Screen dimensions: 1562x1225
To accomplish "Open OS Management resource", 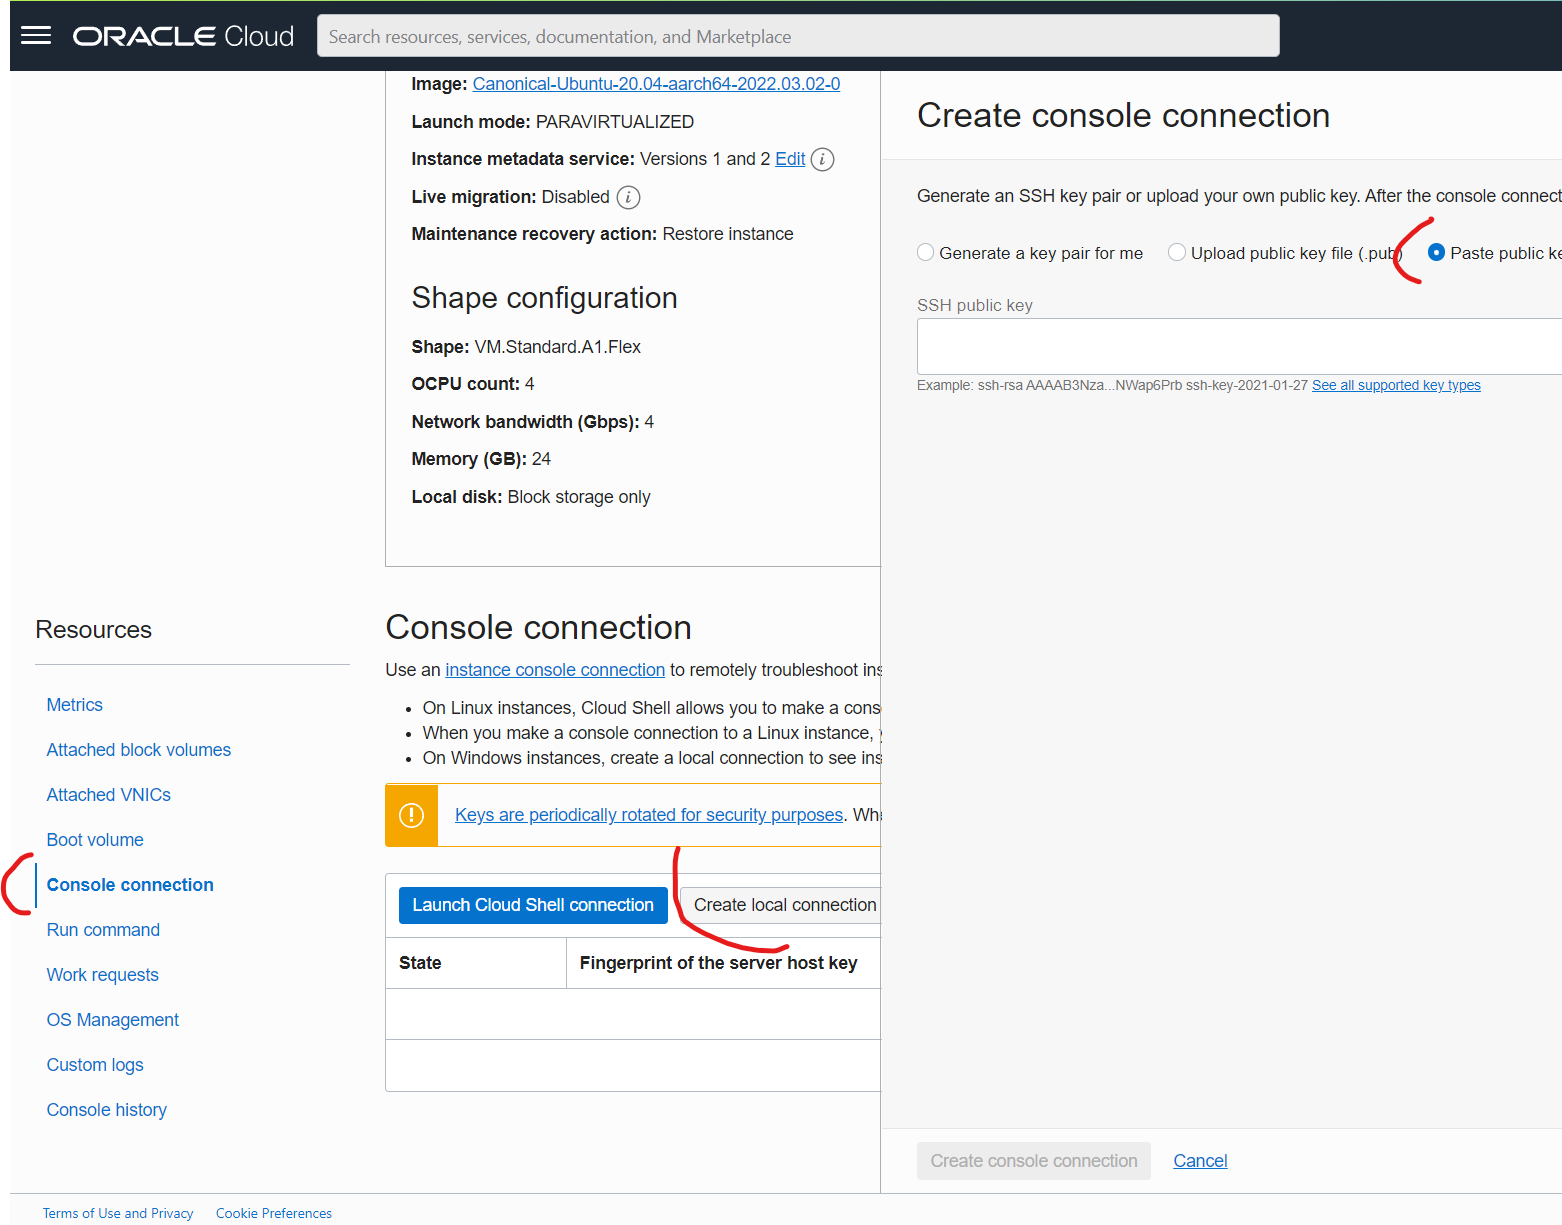I will [113, 1020].
